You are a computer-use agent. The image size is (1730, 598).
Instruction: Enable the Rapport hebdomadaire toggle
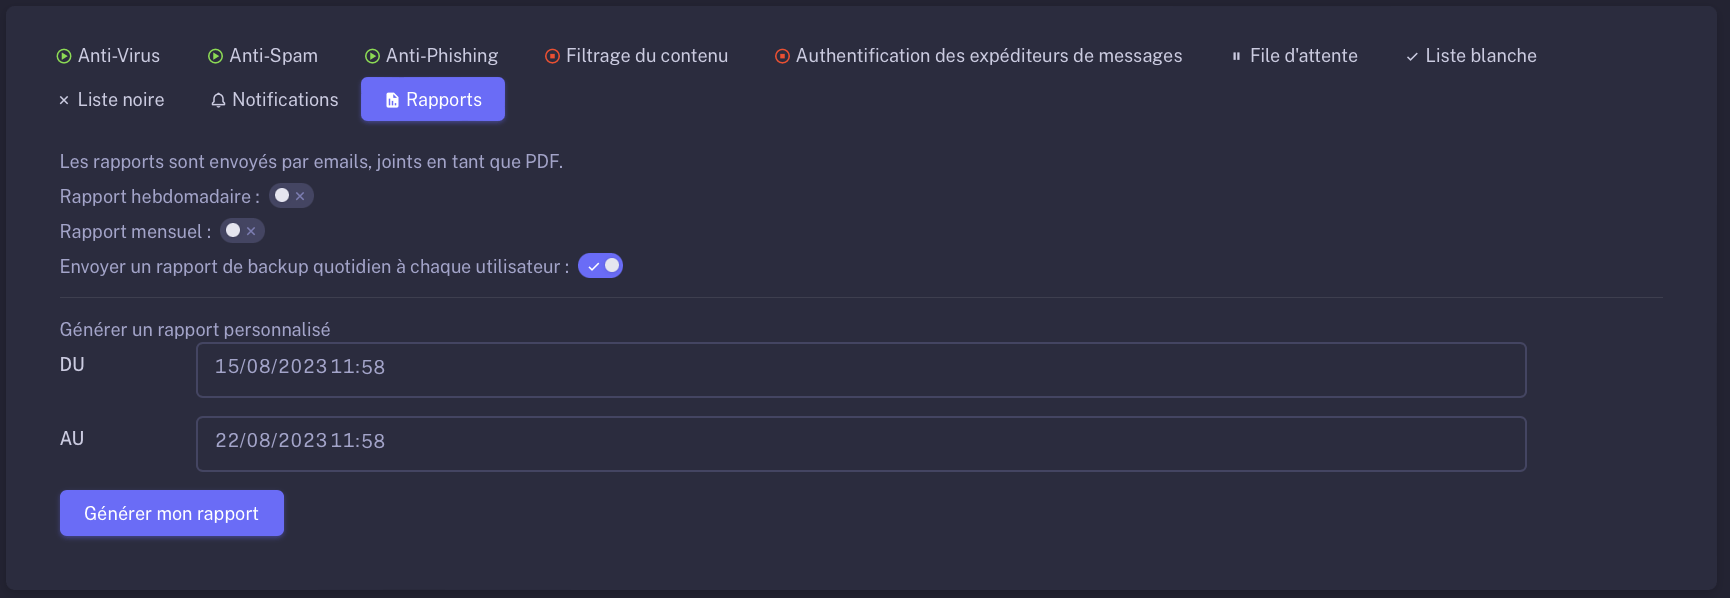tap(291, 196)
